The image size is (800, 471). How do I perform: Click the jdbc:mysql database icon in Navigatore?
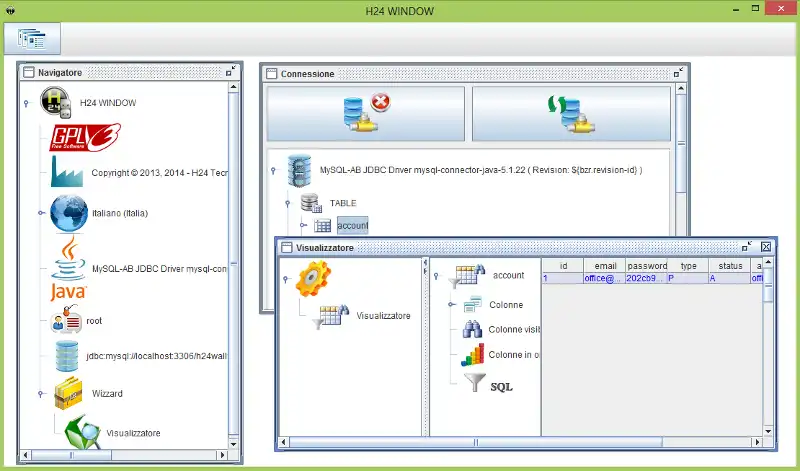tap(67, 356)
